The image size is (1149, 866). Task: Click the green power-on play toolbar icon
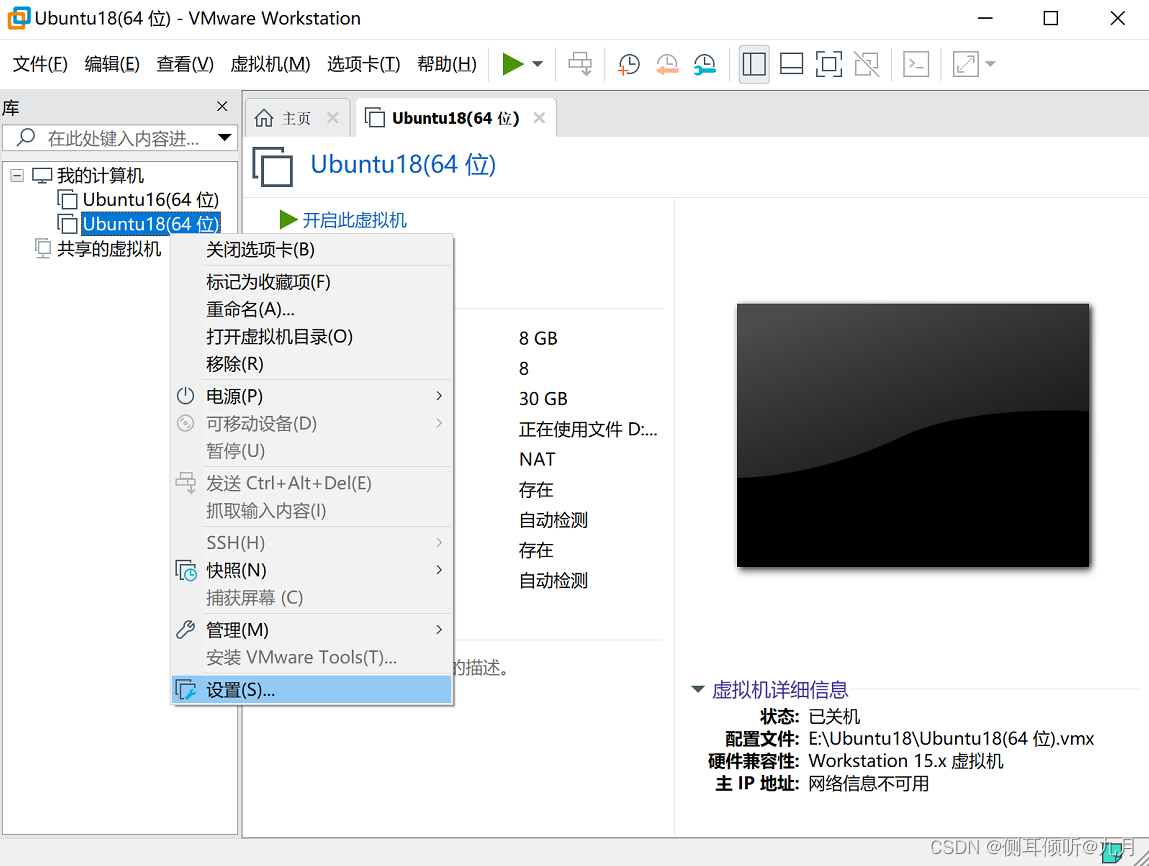512,64
